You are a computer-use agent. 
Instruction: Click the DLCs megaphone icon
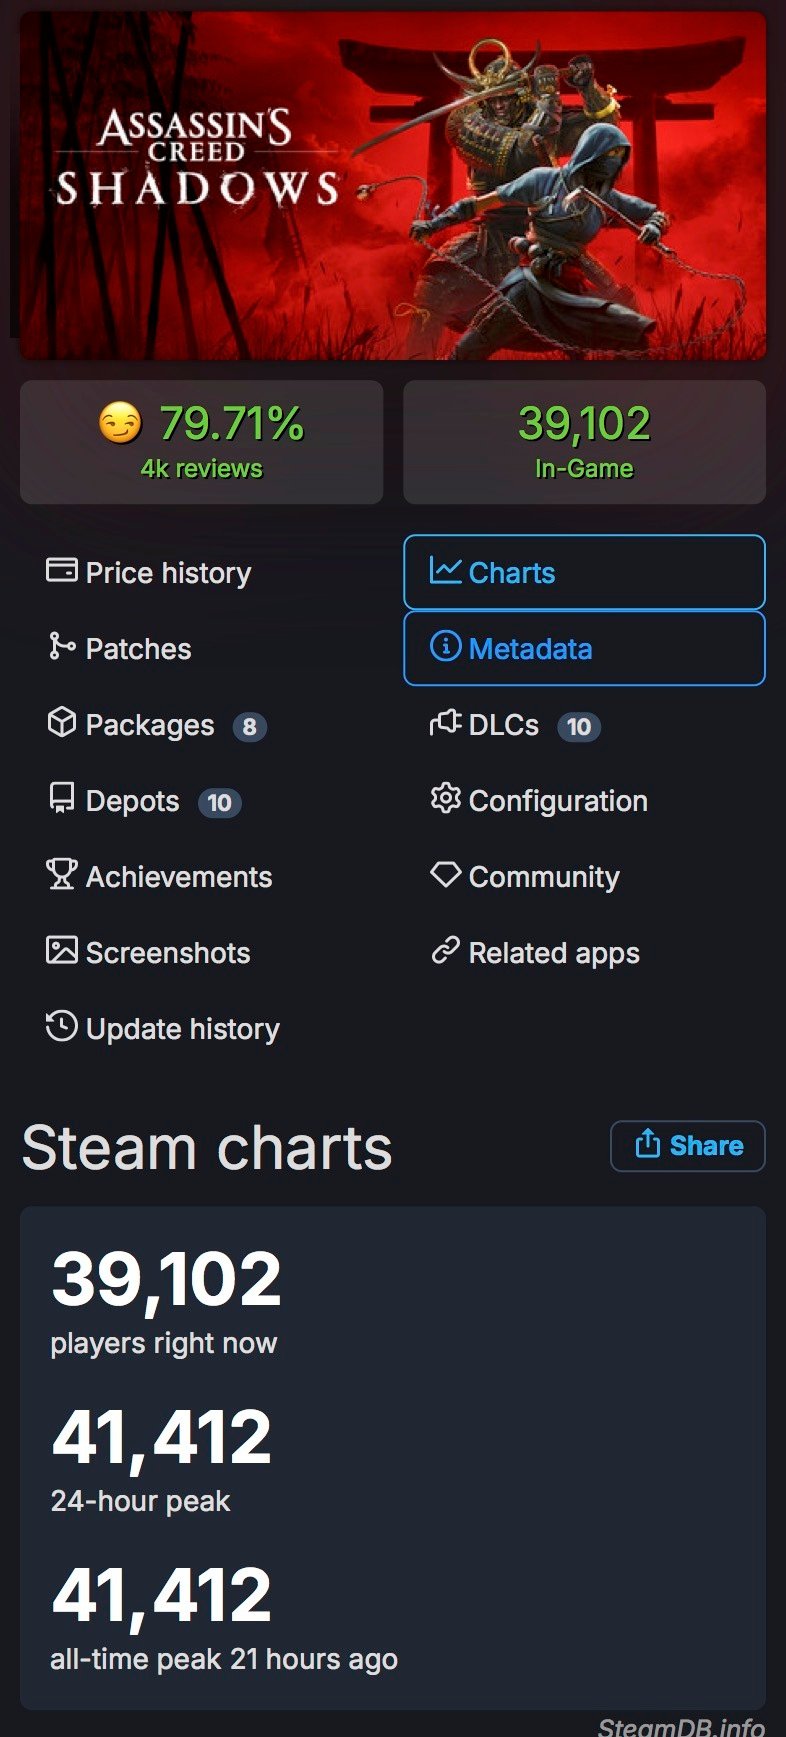[x=445, y=722]
